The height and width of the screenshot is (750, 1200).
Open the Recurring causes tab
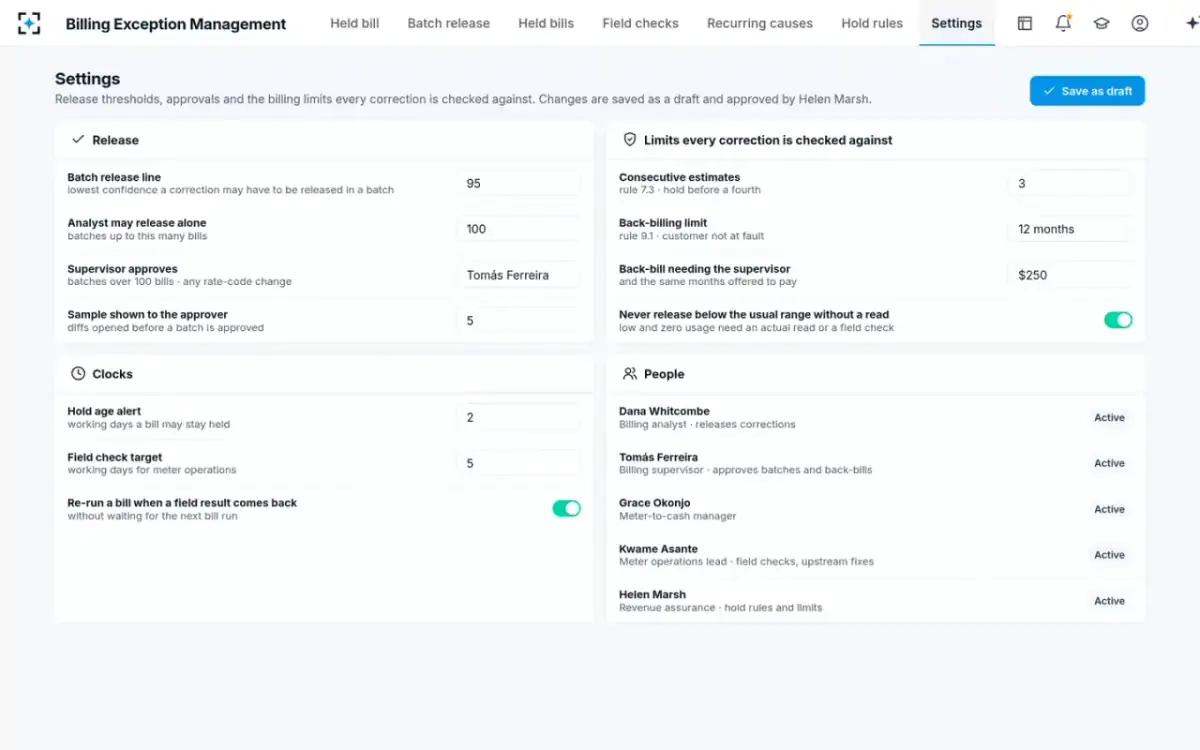point(760,23)
